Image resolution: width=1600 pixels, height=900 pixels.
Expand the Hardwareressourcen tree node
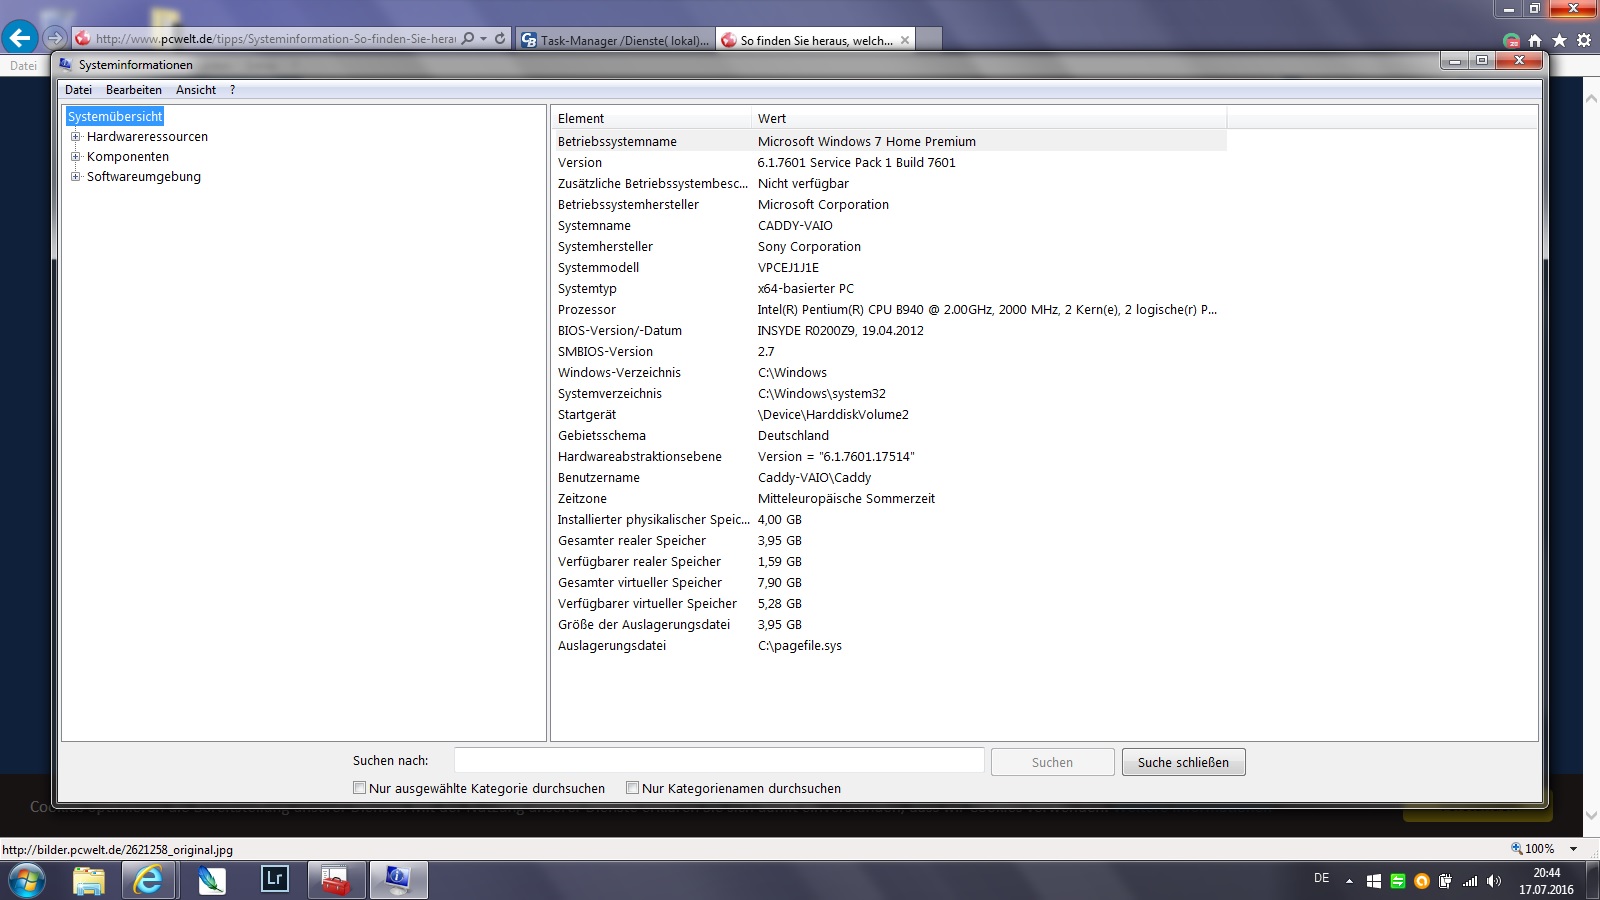point(75,137)
